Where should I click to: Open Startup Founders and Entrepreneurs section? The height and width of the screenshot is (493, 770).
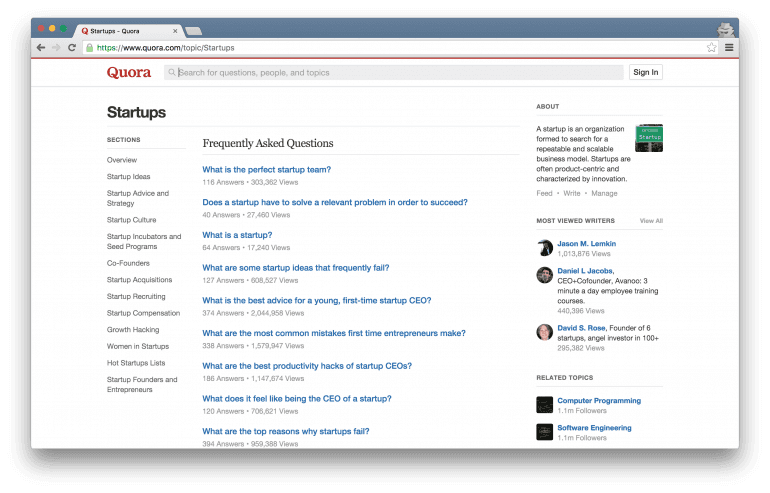coord(142,384)
